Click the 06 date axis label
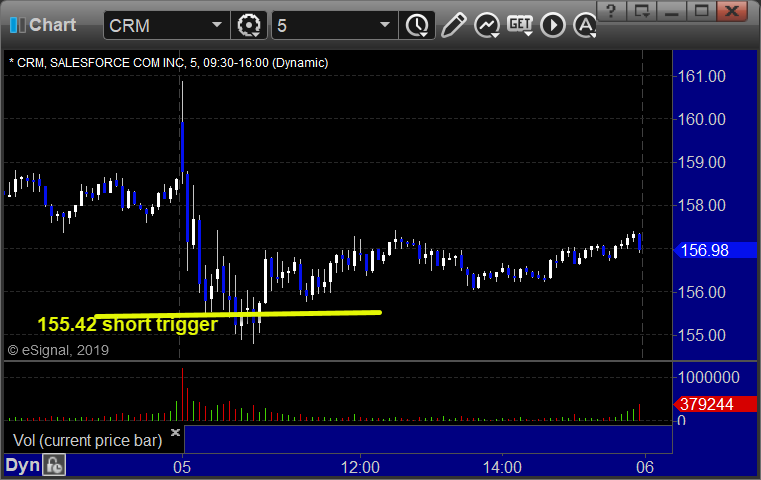 (x=645, y=467)
